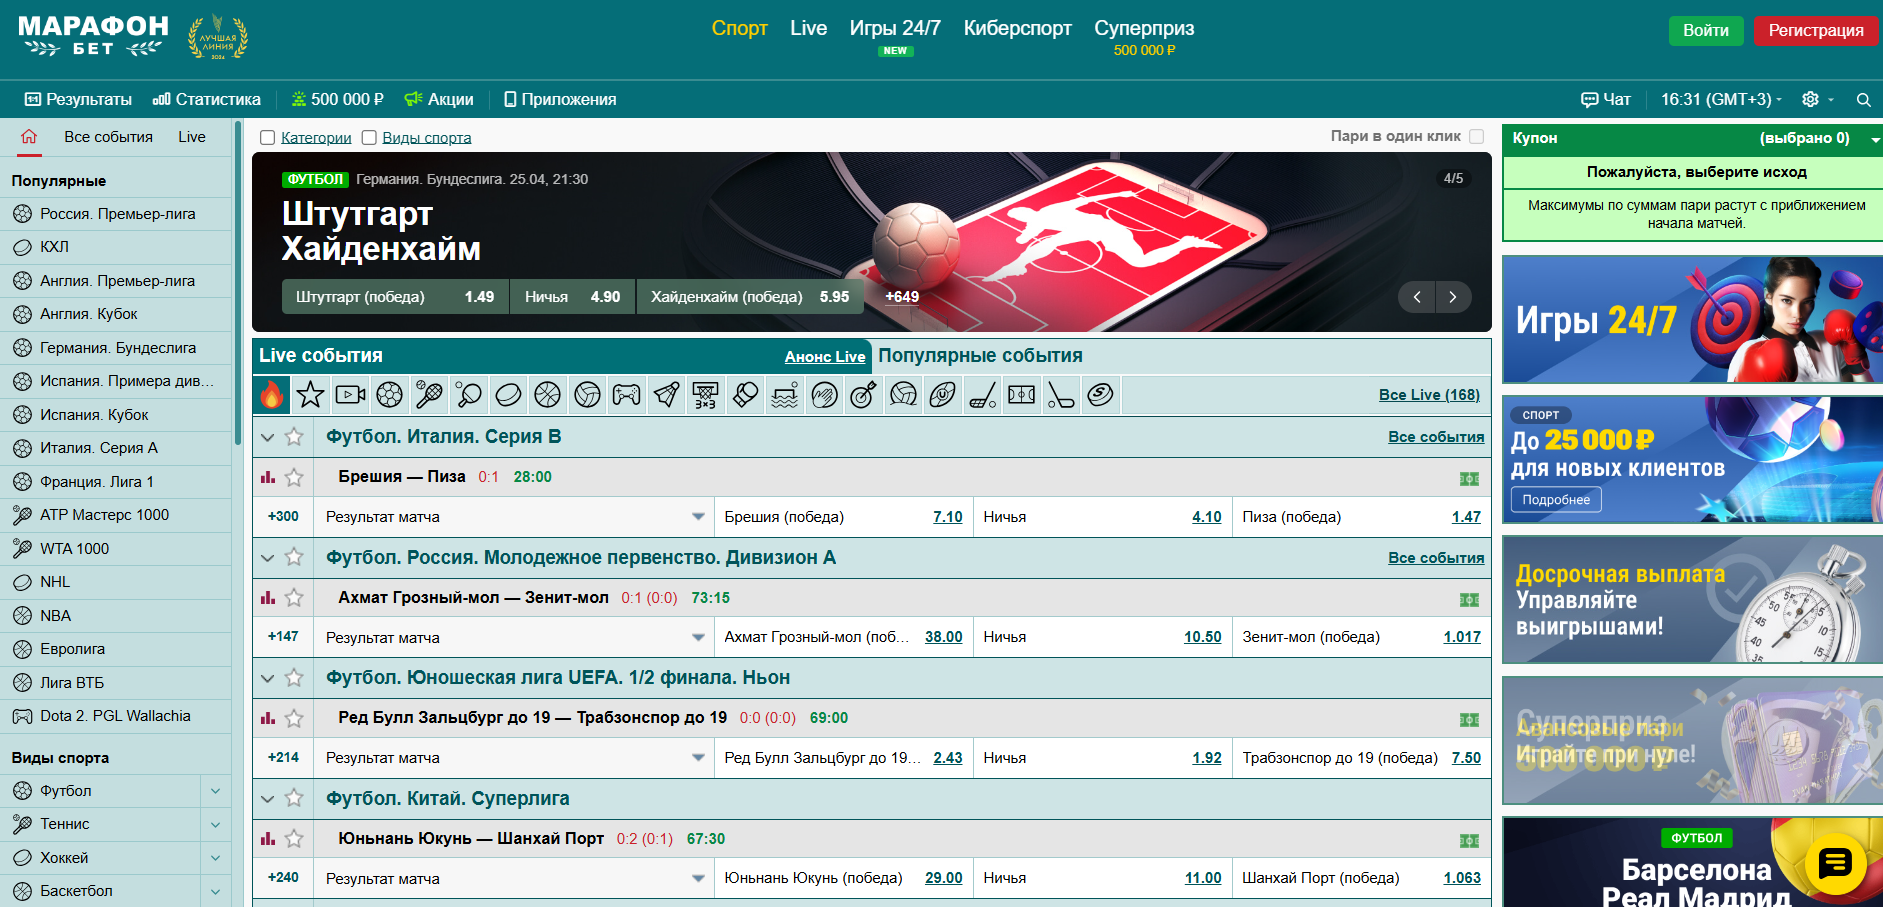
Task: Collapse the Футбол. Италия. Серия В section
Action: tap(267, 437)
